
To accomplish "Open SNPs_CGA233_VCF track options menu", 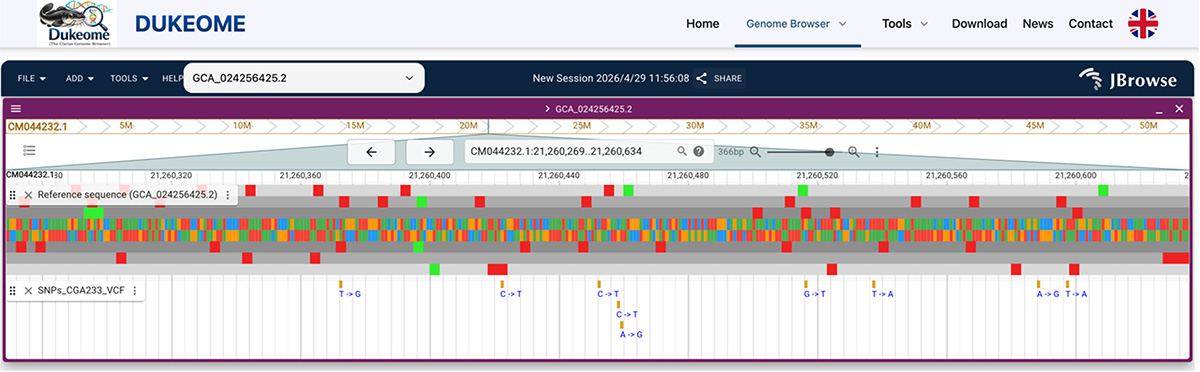I will [x=134, y=291].
